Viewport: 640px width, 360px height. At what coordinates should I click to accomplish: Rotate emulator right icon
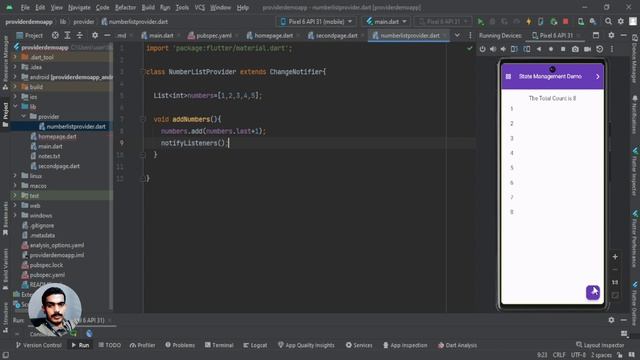click(527, 49)
